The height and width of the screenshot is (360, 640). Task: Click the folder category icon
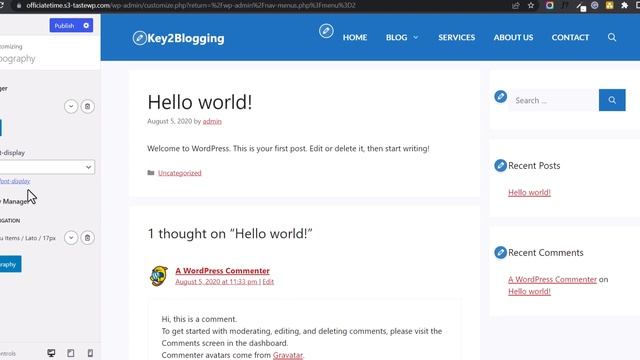[x=151, y=173]
